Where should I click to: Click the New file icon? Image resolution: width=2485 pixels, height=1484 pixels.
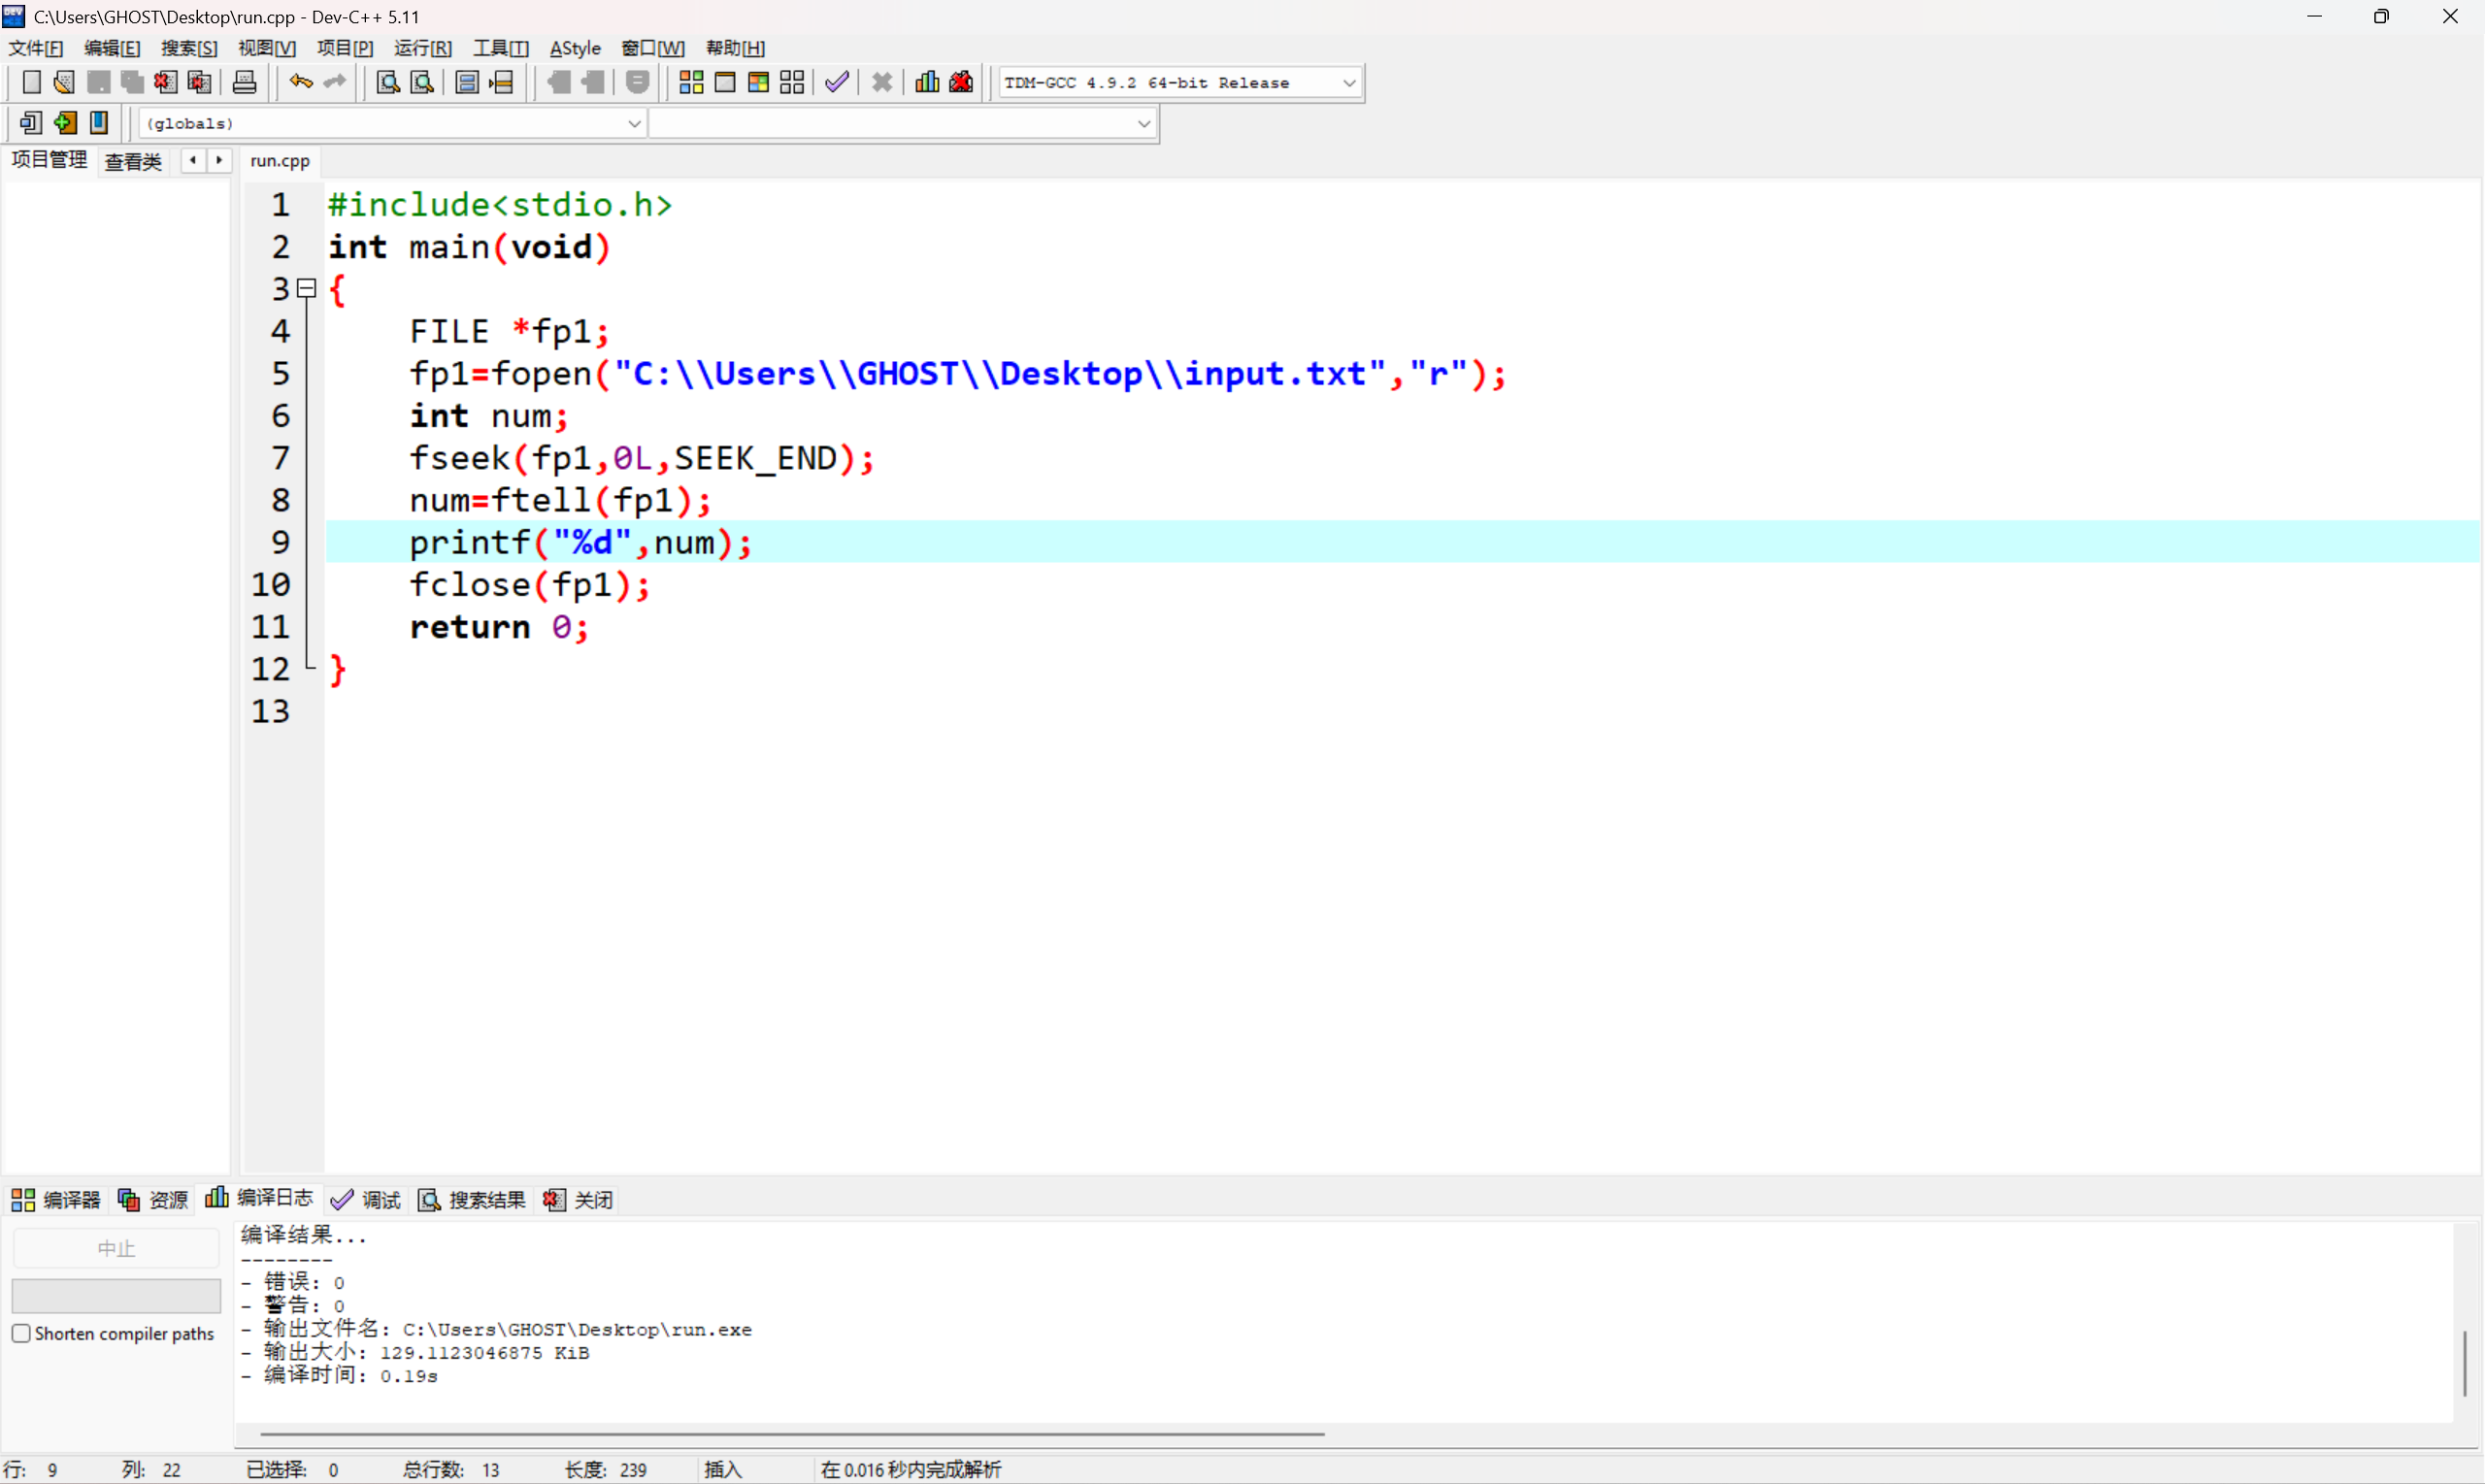coord(31,82)
